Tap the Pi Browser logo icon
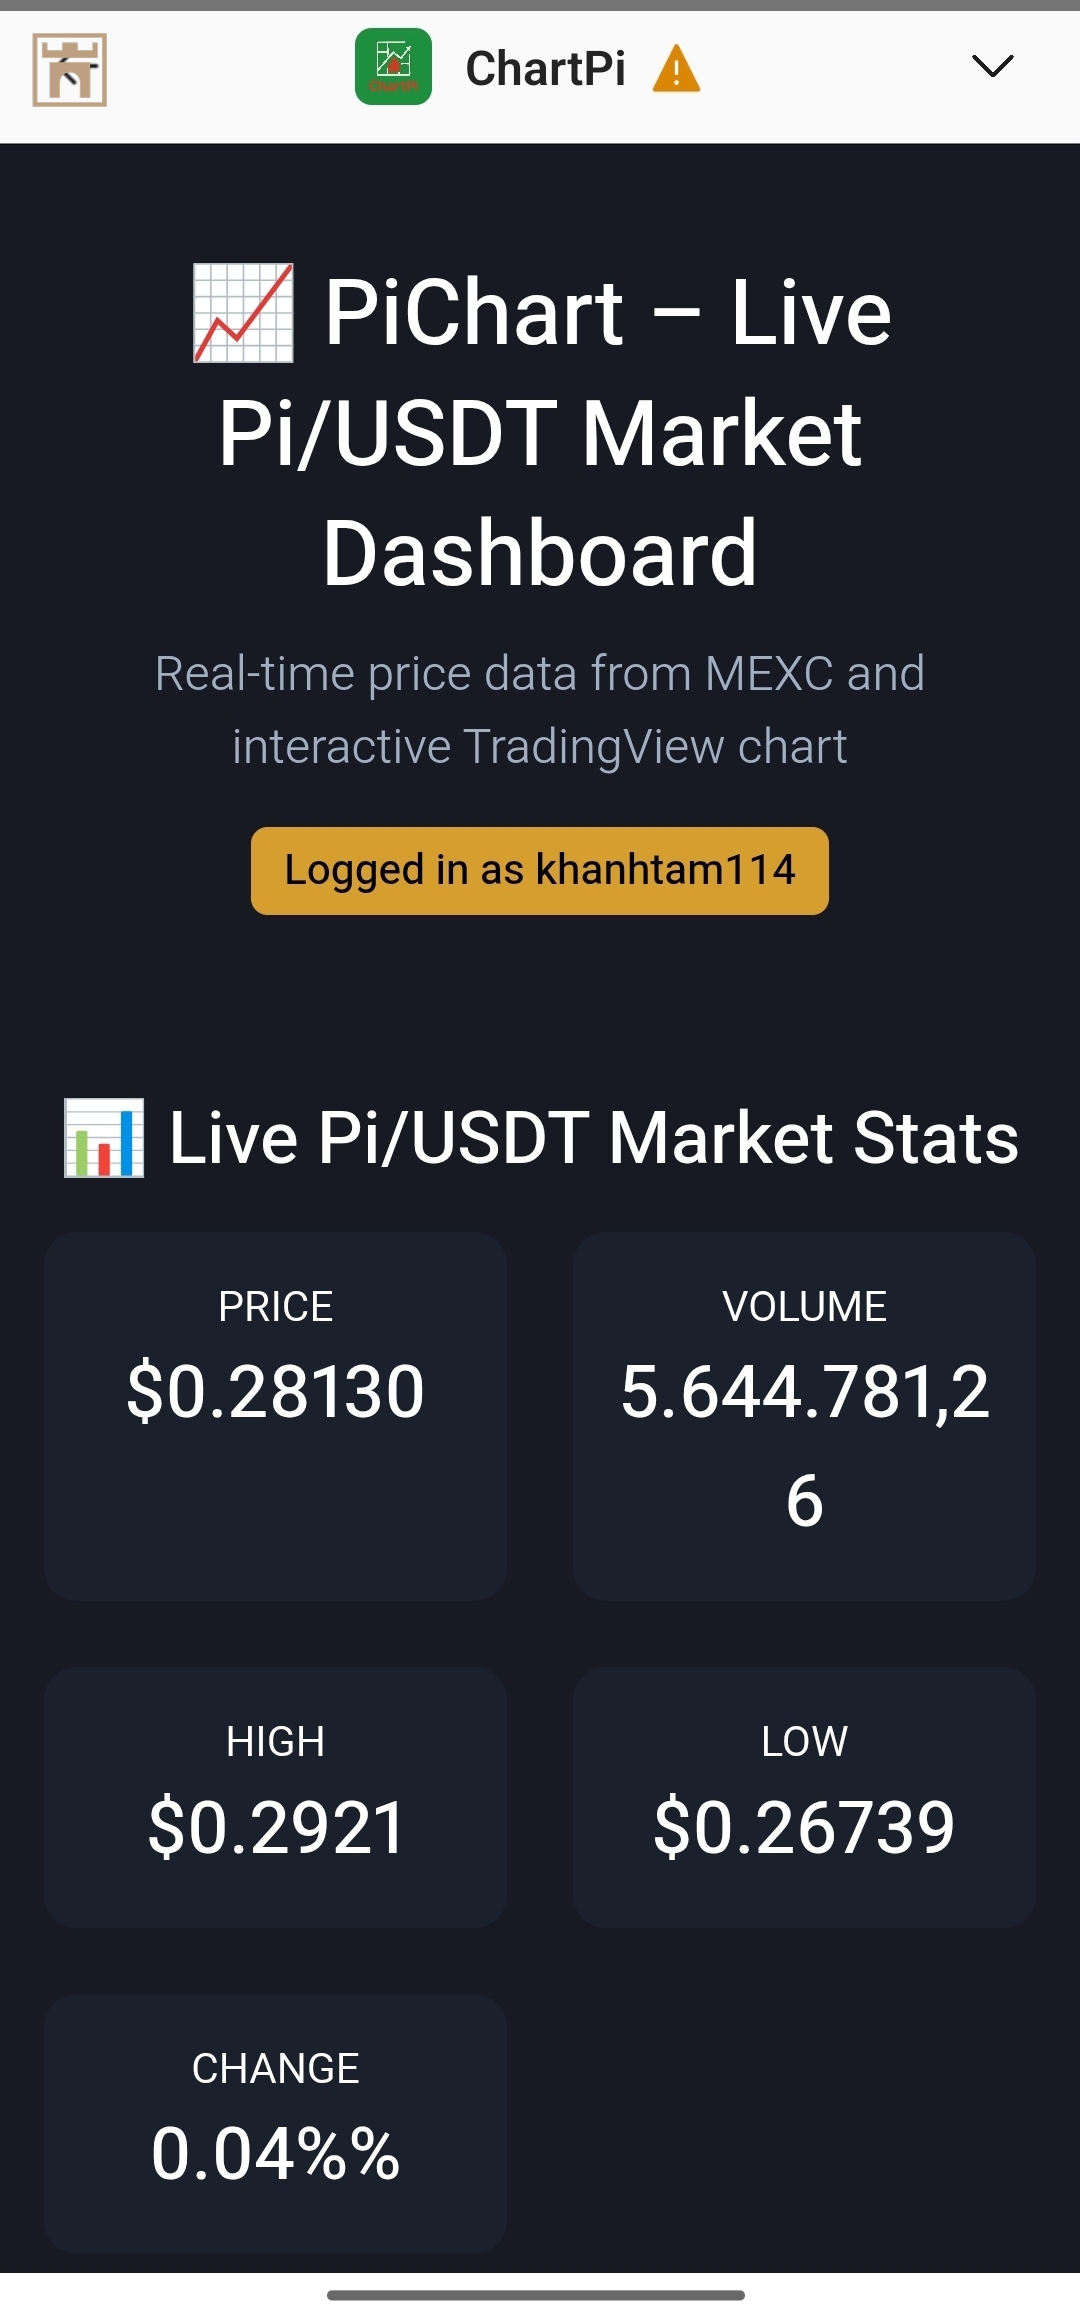 (69, 69)
